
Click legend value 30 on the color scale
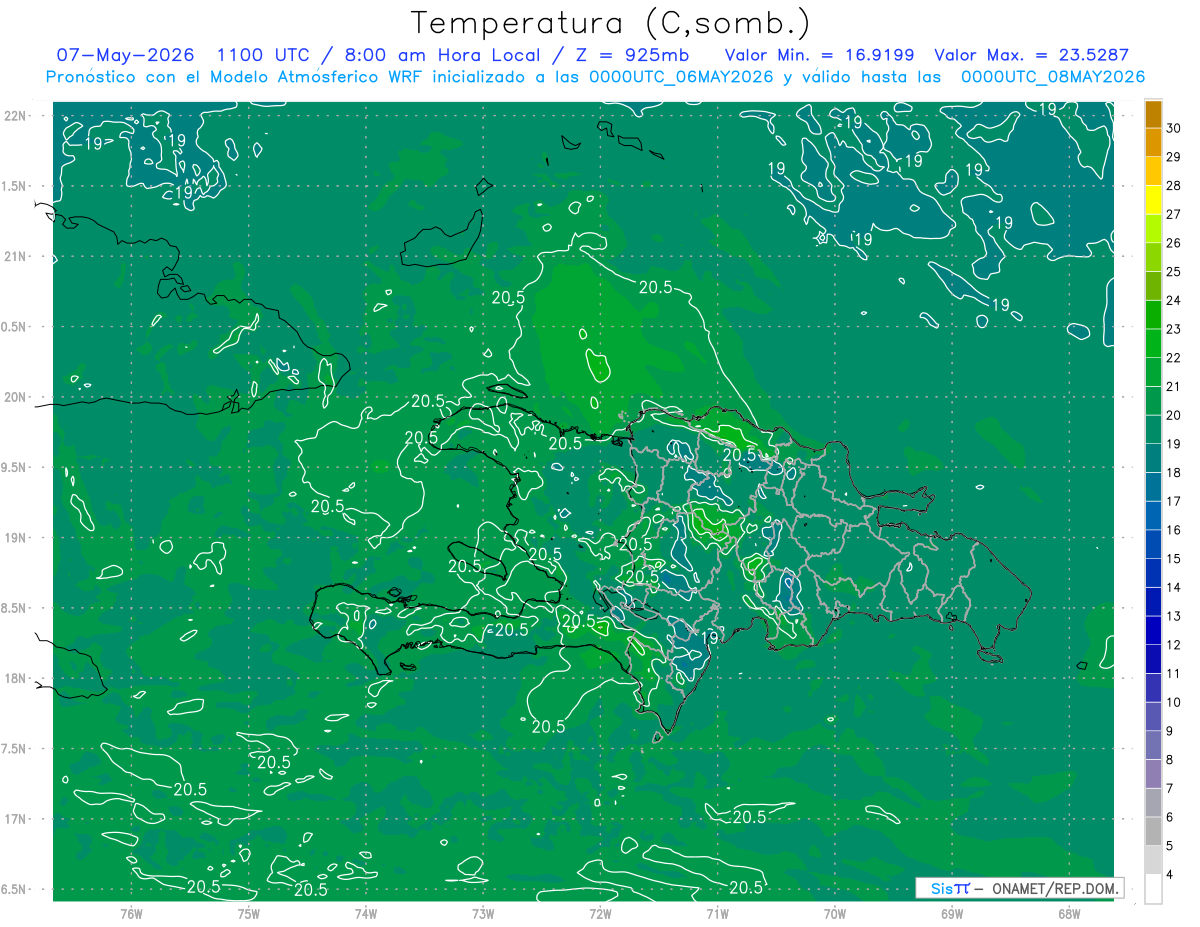coord(1174,128)
